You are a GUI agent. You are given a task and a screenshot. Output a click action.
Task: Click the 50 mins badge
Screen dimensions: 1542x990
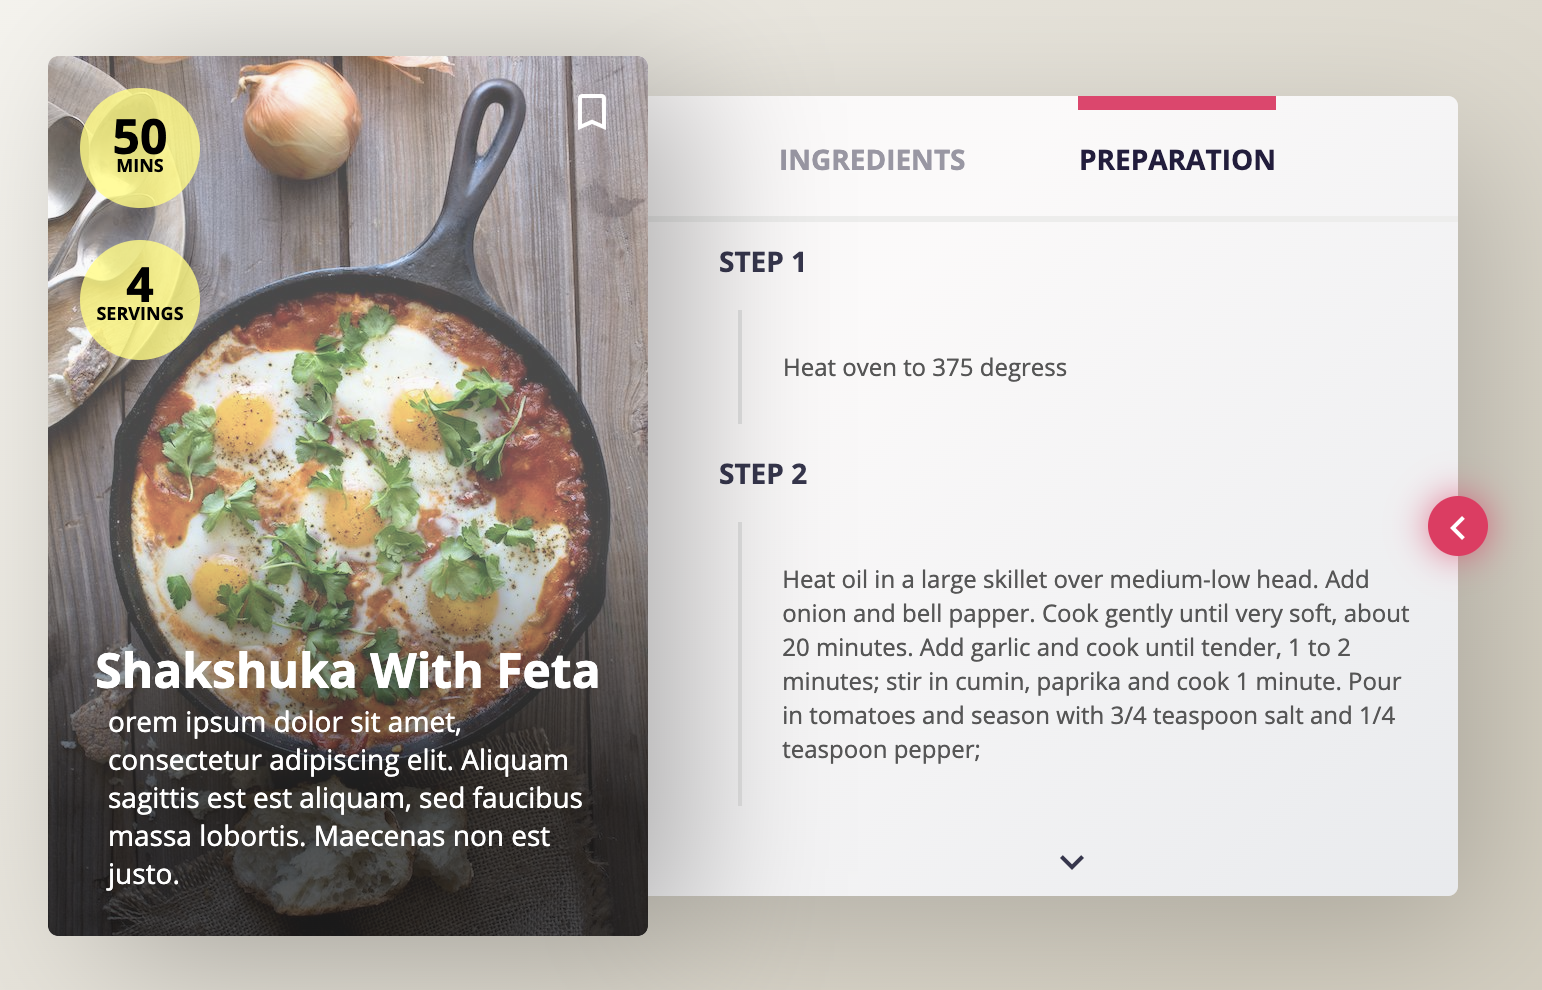click(140, 148)
